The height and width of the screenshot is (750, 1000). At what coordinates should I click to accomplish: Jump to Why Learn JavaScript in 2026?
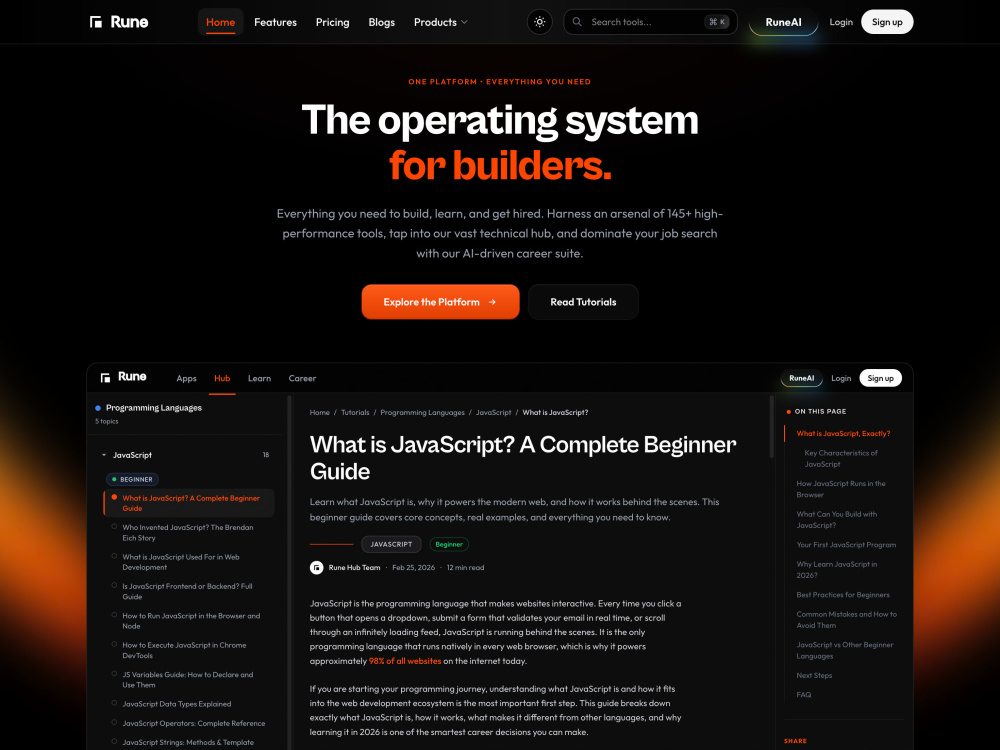[837, 570]
